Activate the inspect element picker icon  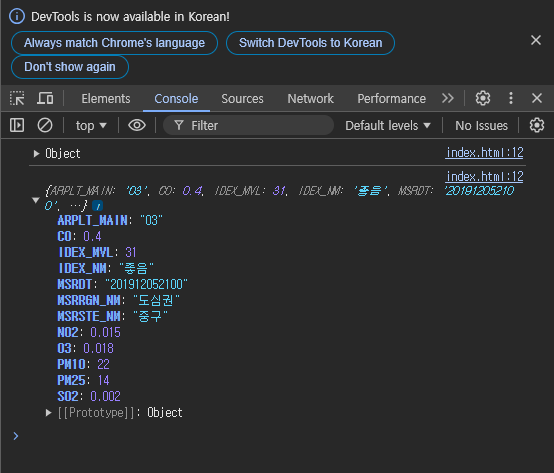(x=17, y=98)
